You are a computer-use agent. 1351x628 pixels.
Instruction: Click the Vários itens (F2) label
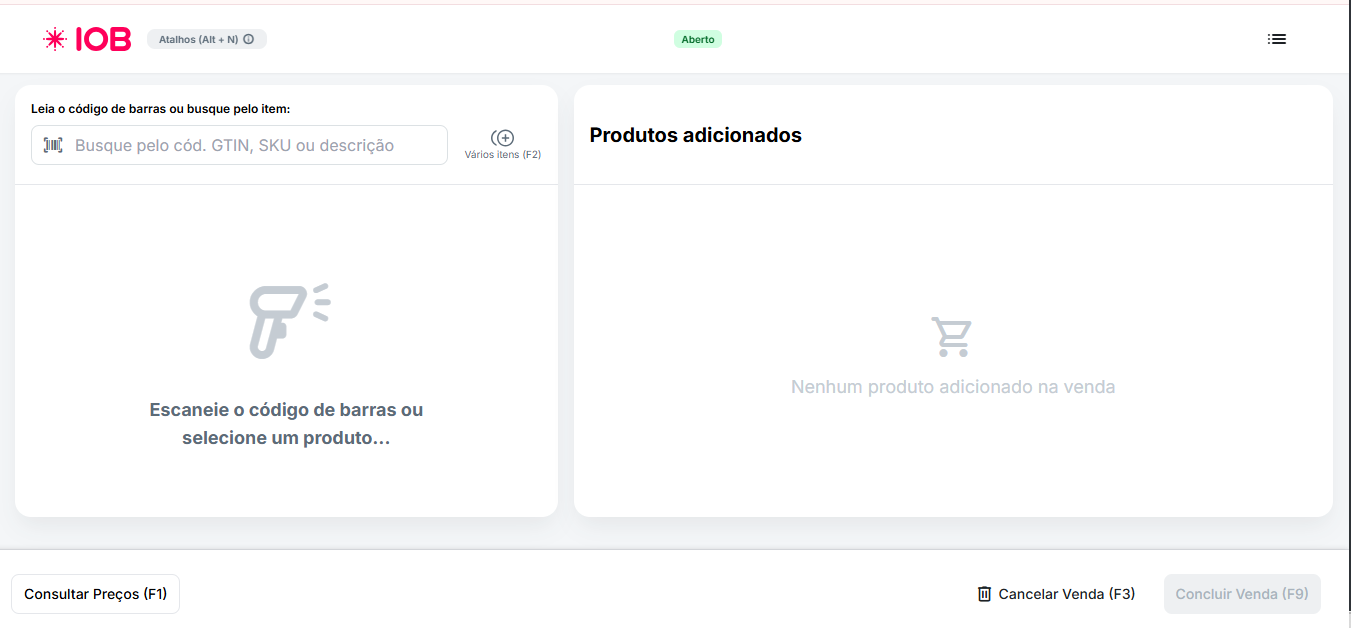click(503, 155)
